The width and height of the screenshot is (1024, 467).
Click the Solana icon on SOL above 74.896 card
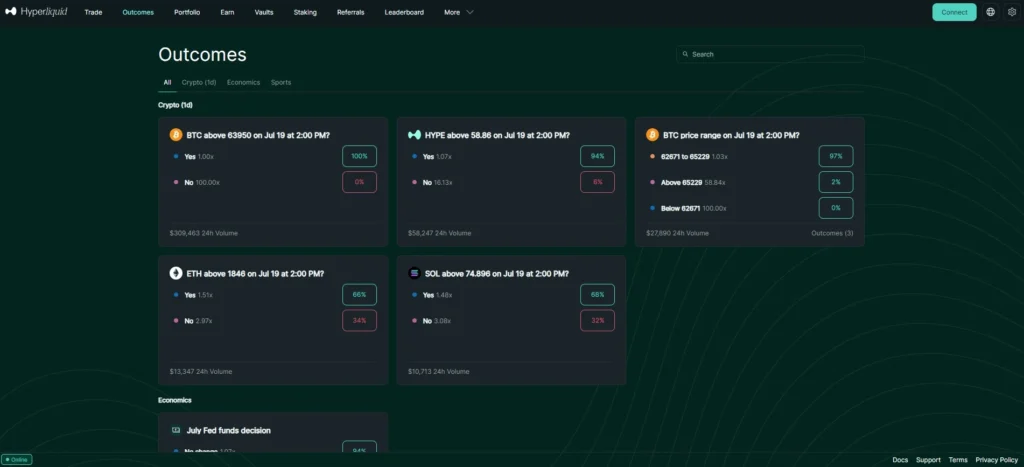414,273
